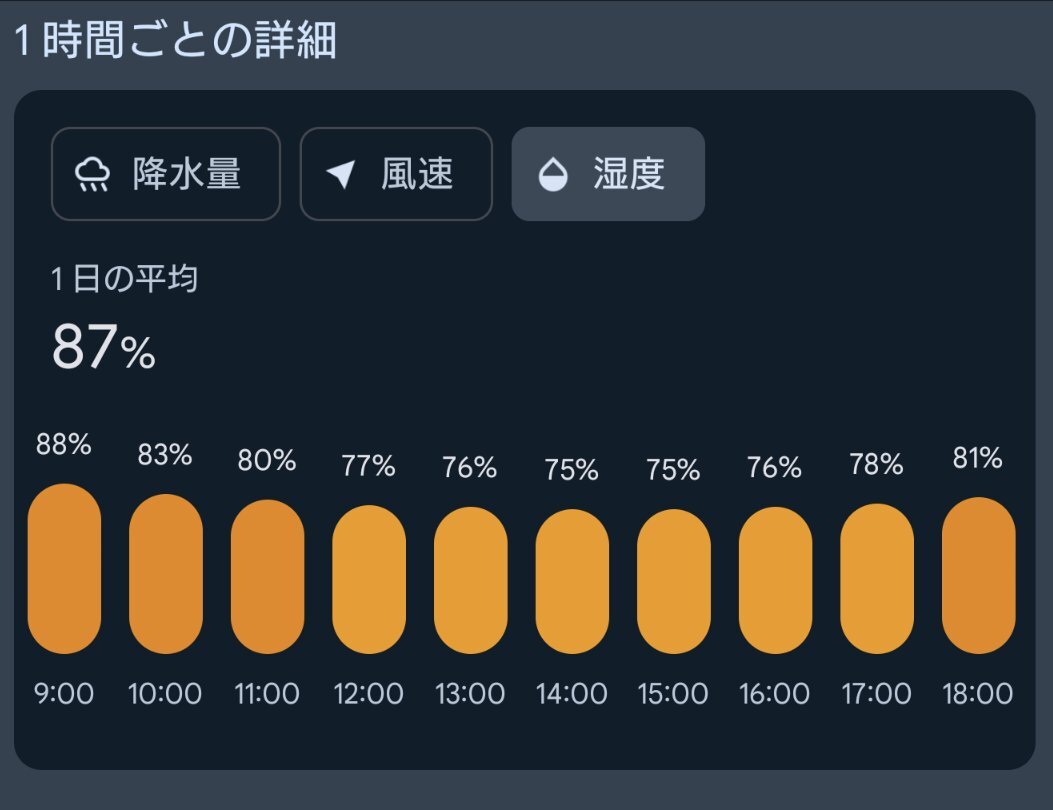Select the 9:00 humidity bar showing 88%
The height and width of the screenshot is (810, 1053).
tap(64, 568)
